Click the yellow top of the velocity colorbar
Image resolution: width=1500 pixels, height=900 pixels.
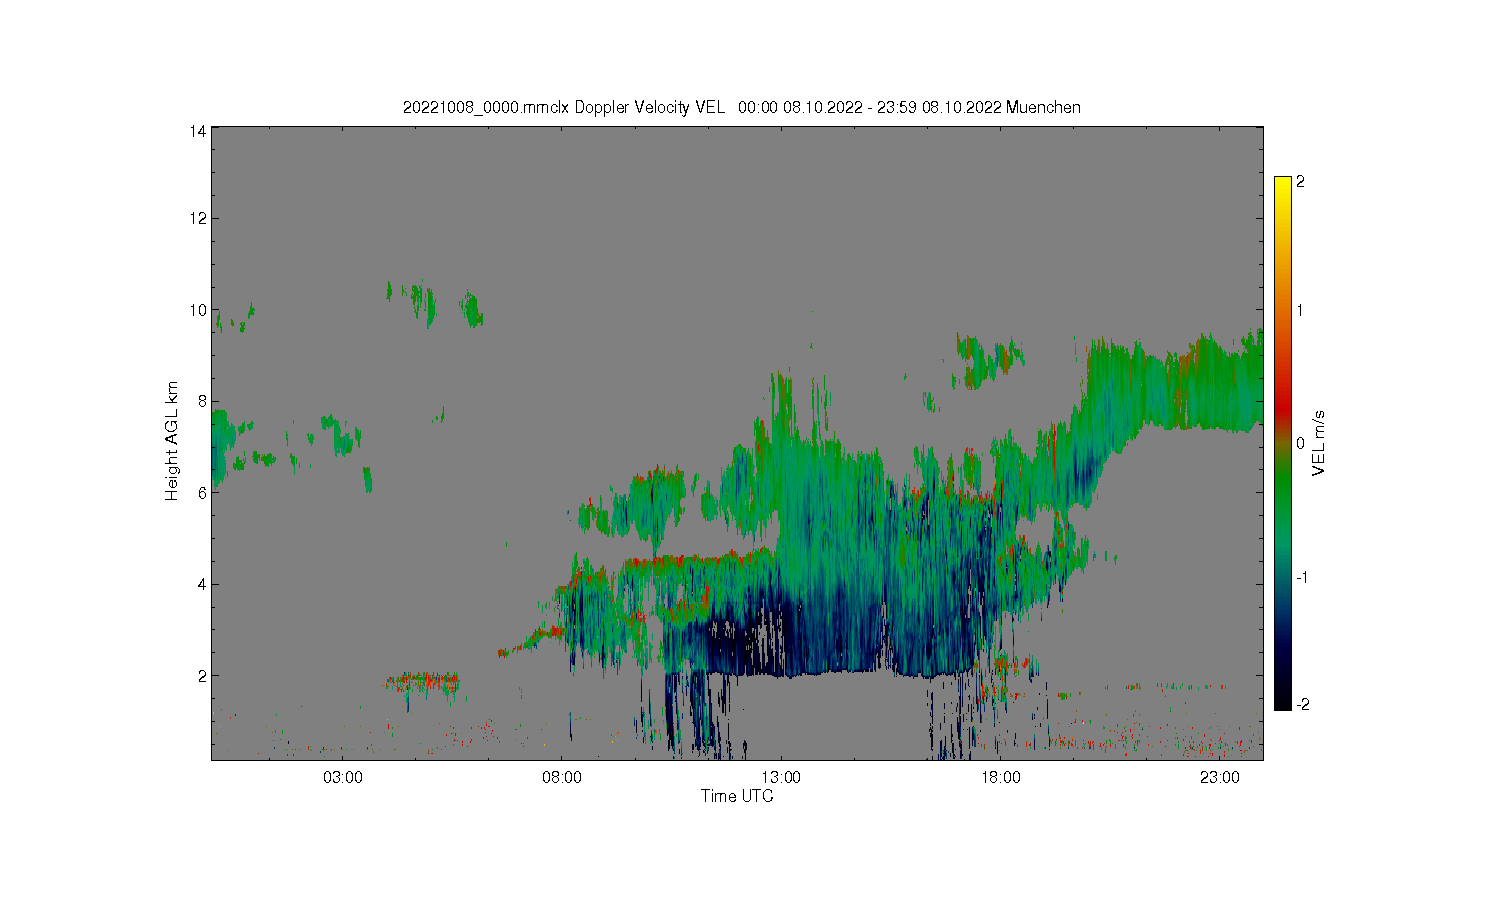point(1283,185)
